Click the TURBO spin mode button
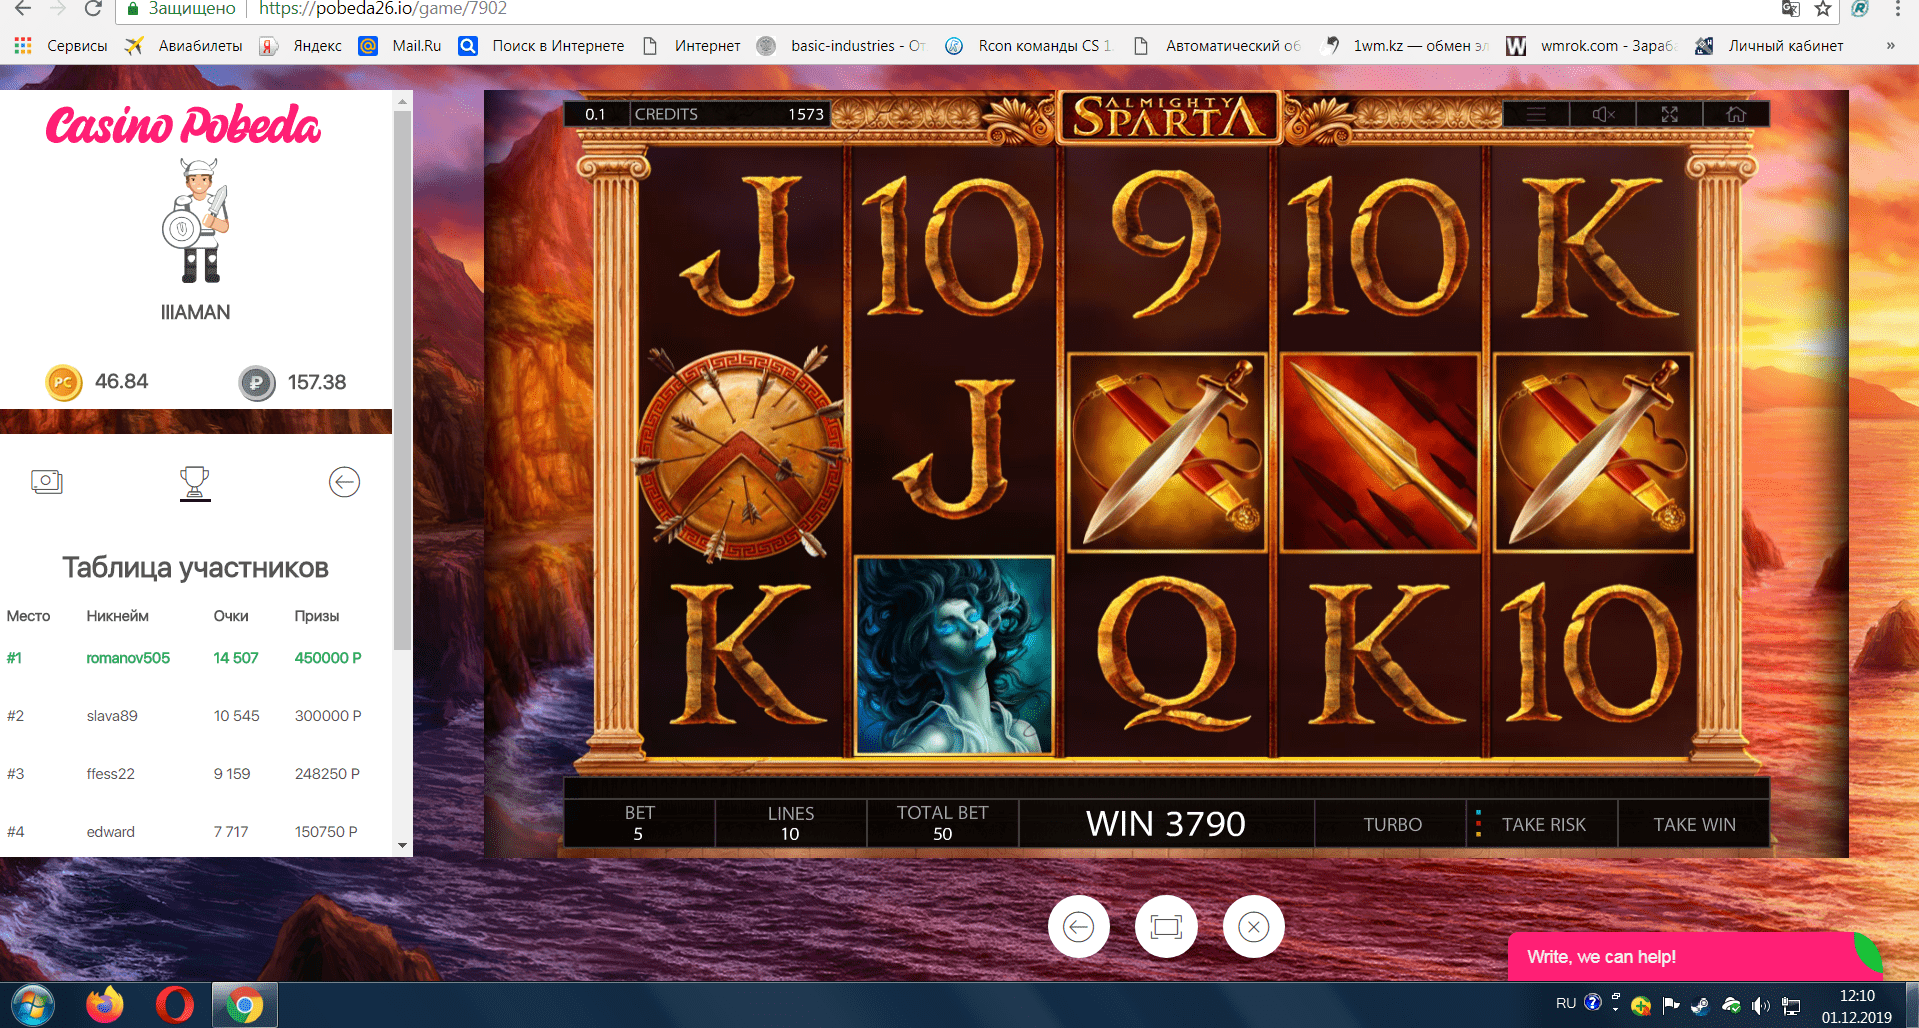This screenshot has width=1919, height=1028. tap(1392, 824)
